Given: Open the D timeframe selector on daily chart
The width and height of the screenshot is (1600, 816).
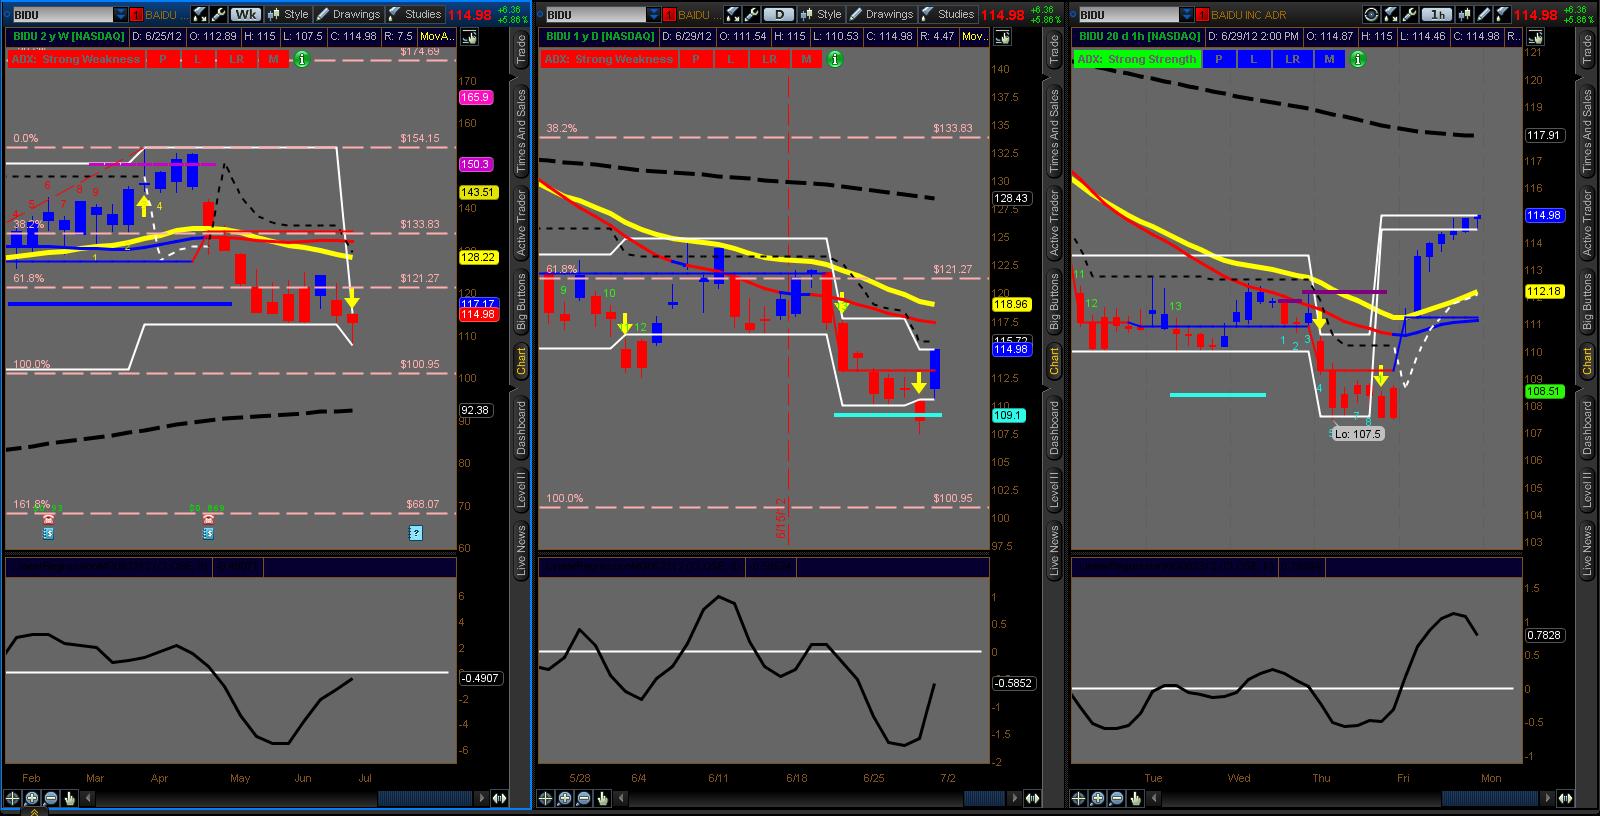Looking at the screenshot, I should click(x=779, y=14).
